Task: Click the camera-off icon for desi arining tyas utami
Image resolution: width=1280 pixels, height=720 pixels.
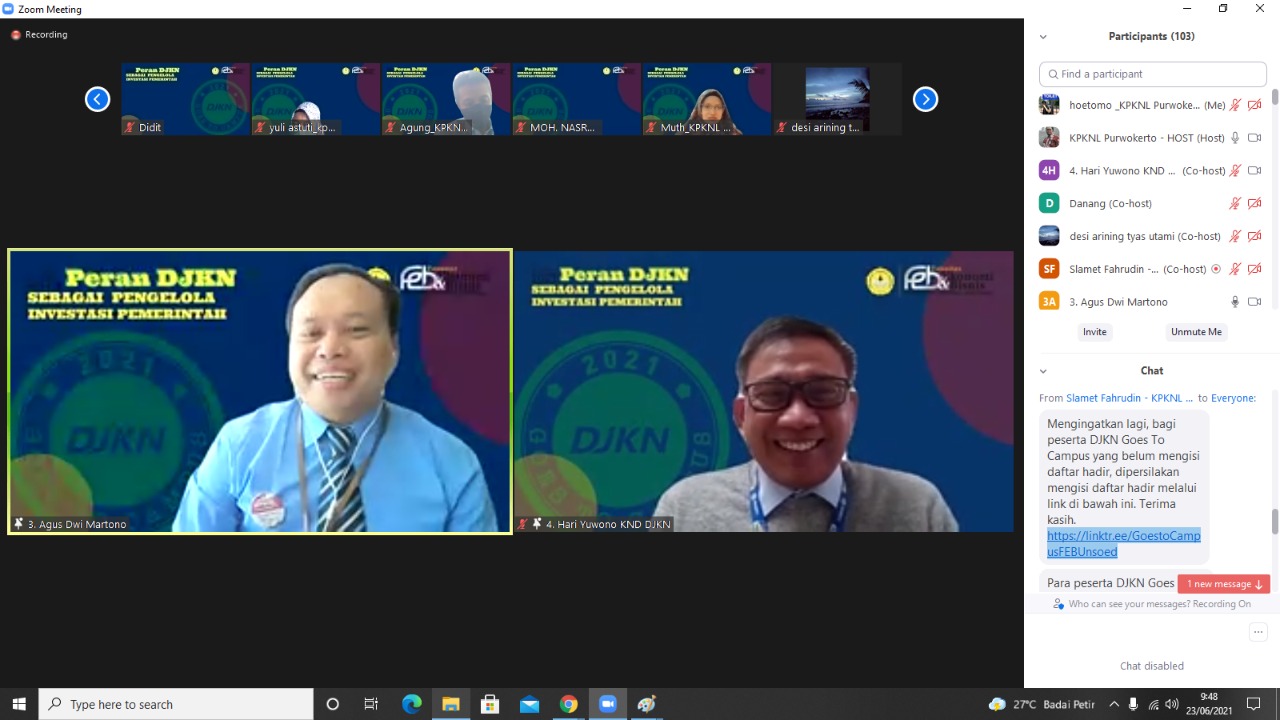Action: pyautogui.click(x=1254, y=236)
